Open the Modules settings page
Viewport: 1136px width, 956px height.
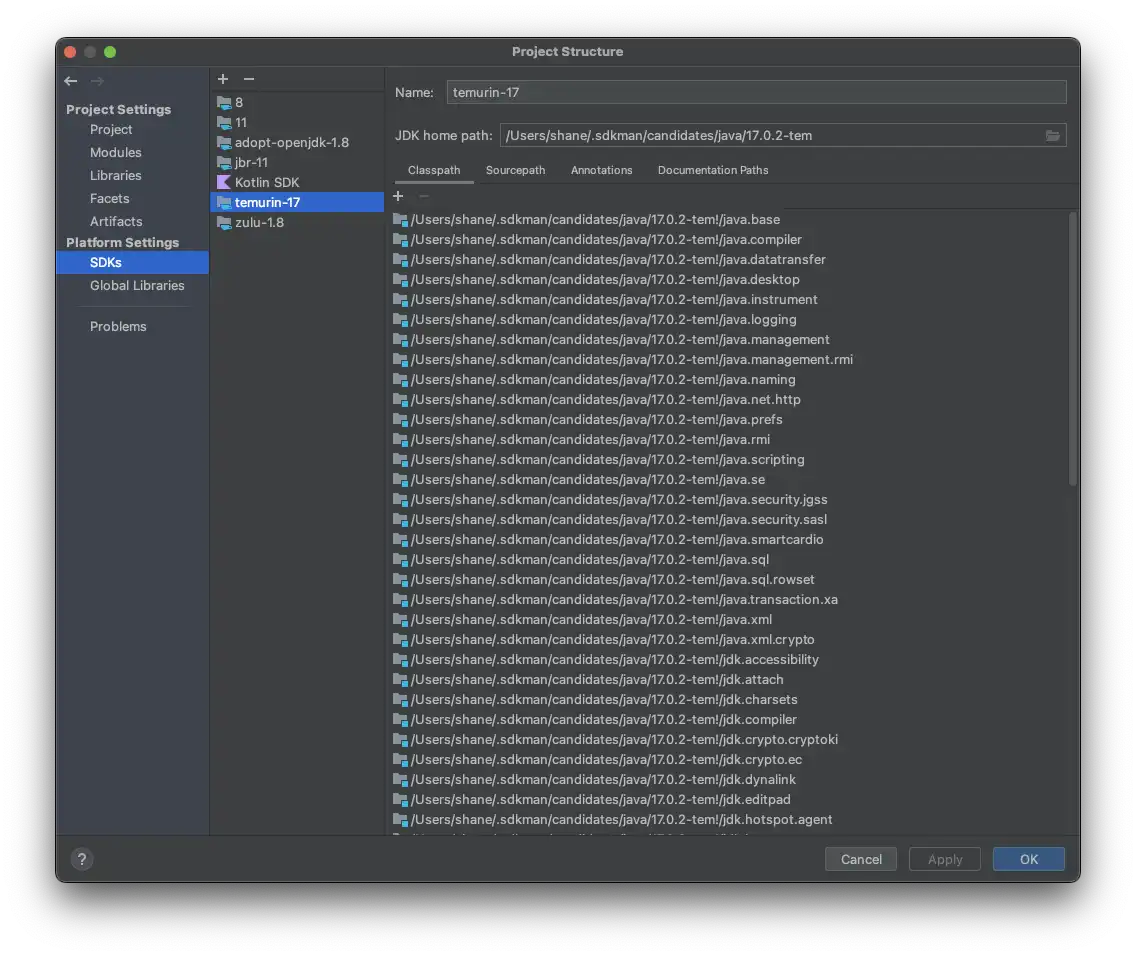coord(133,153)
